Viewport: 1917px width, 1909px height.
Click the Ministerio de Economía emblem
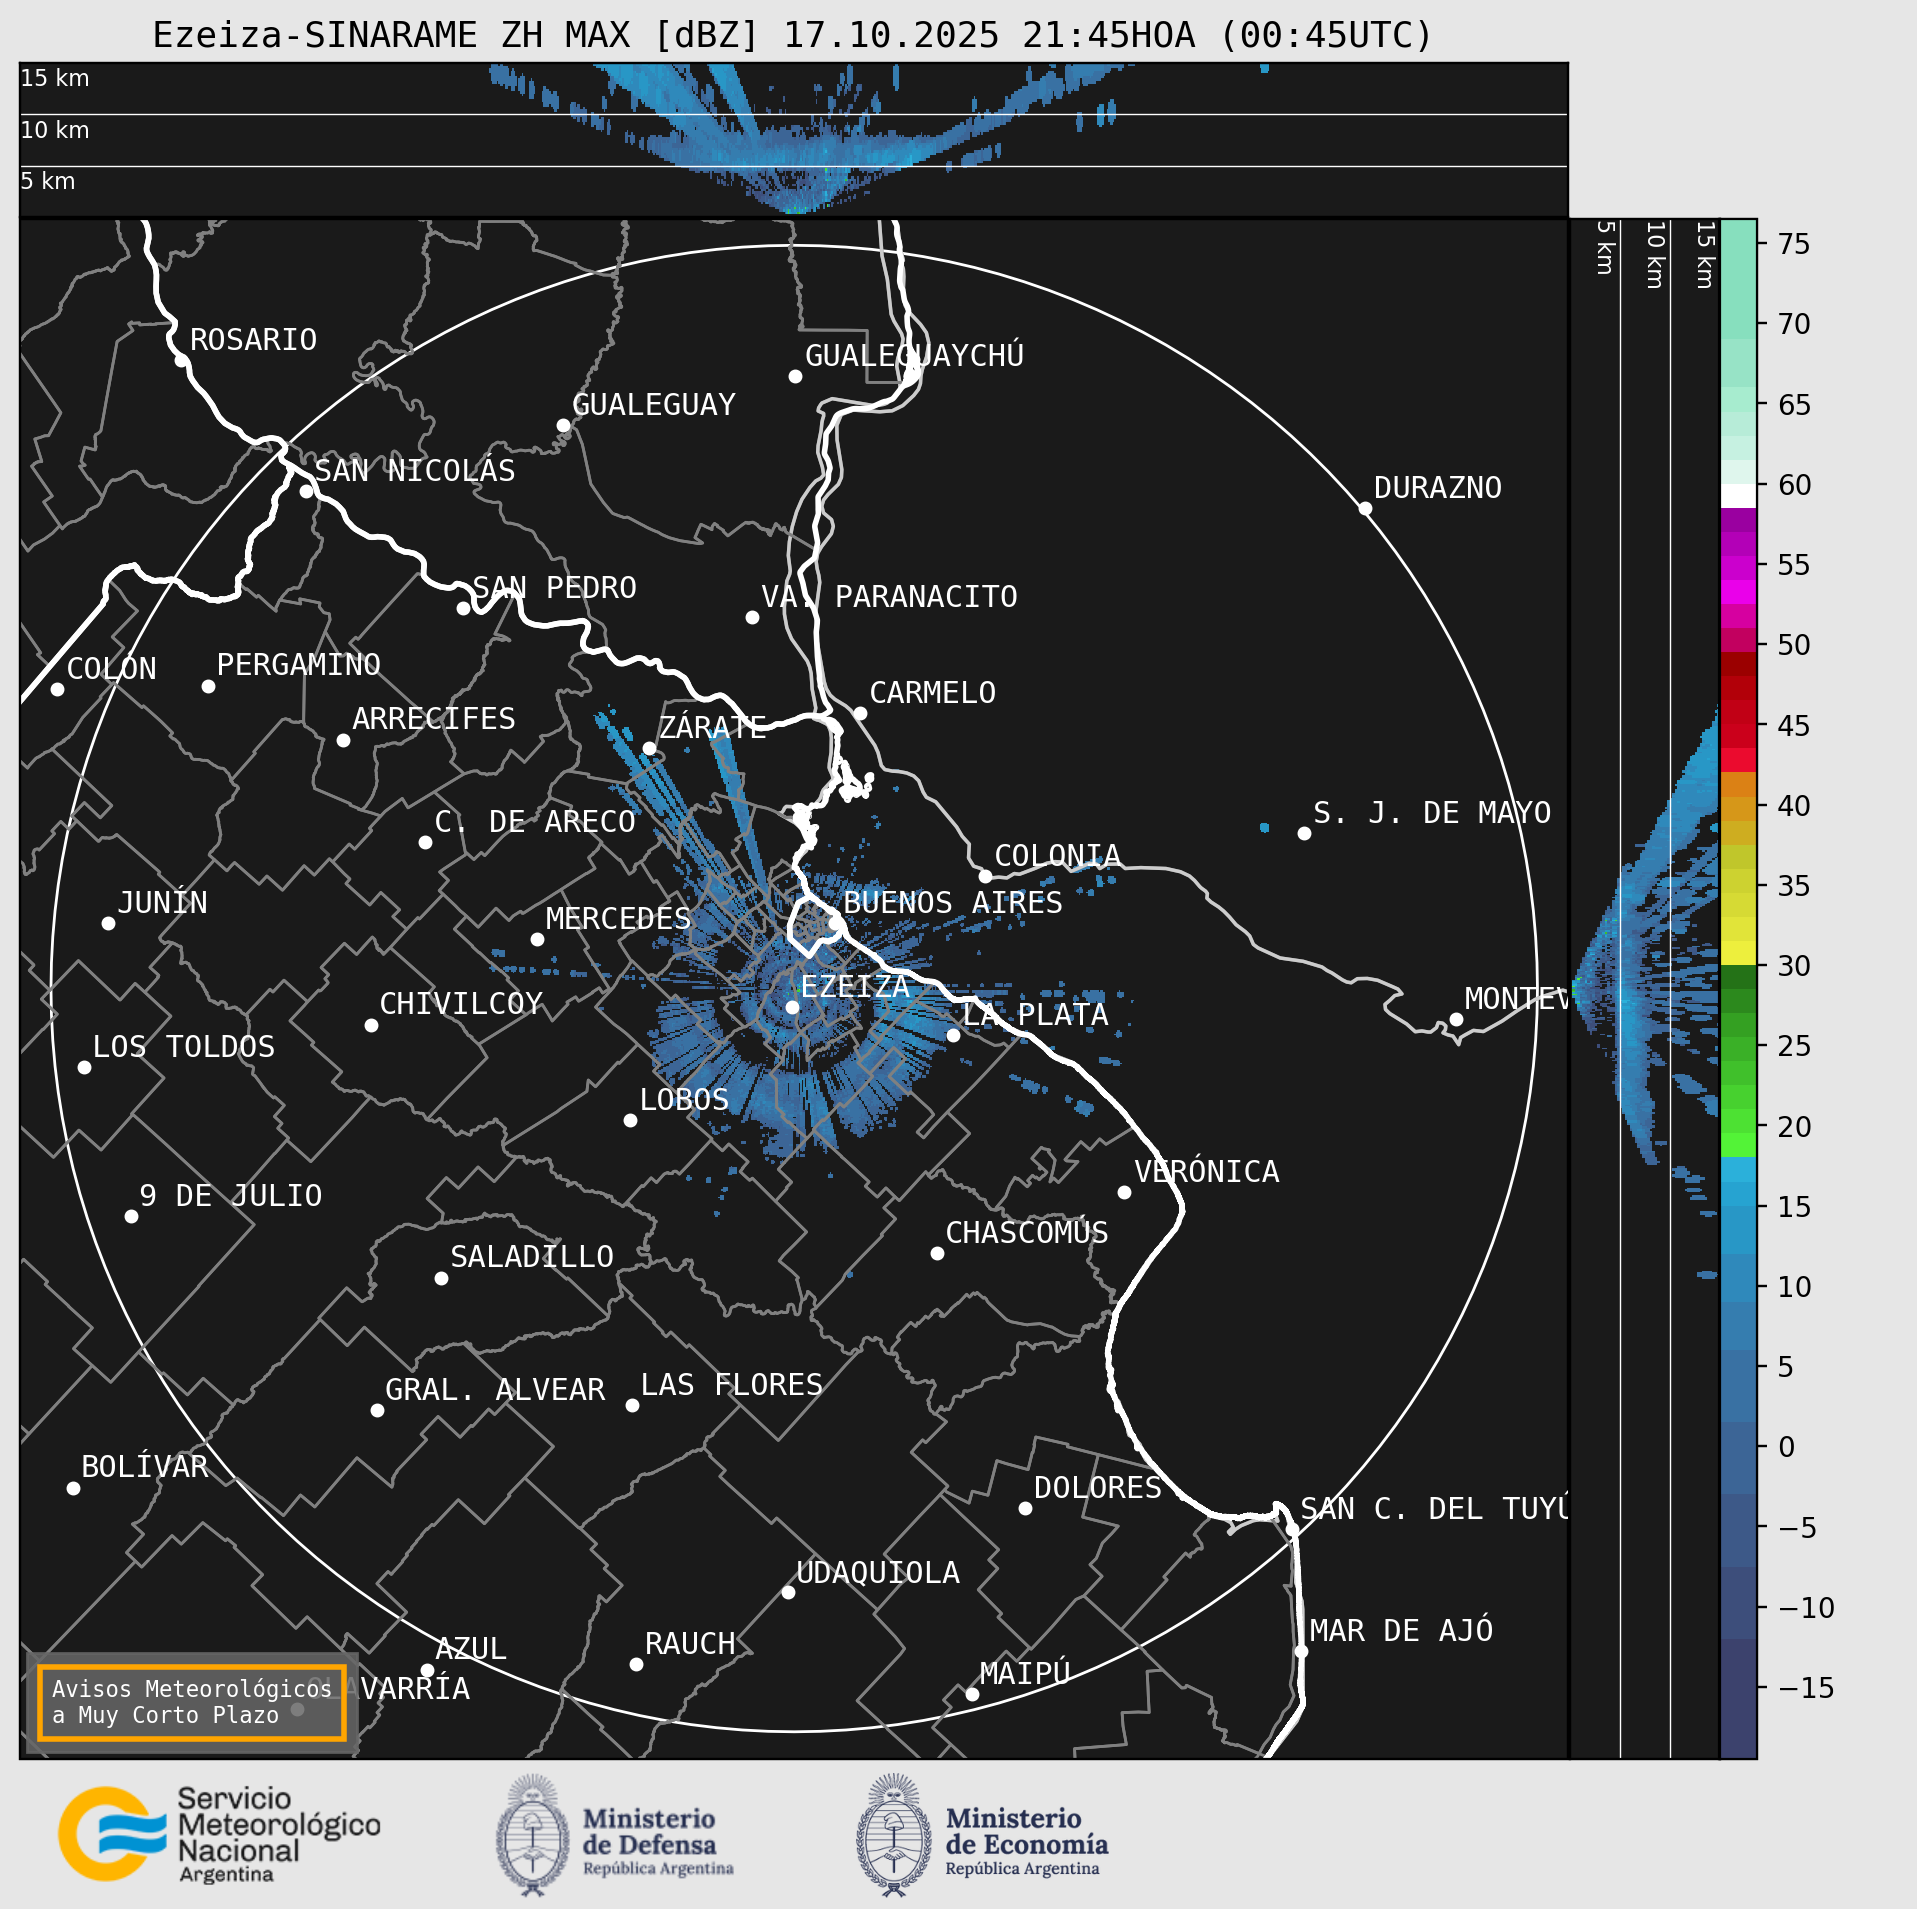coord(894,1835)
